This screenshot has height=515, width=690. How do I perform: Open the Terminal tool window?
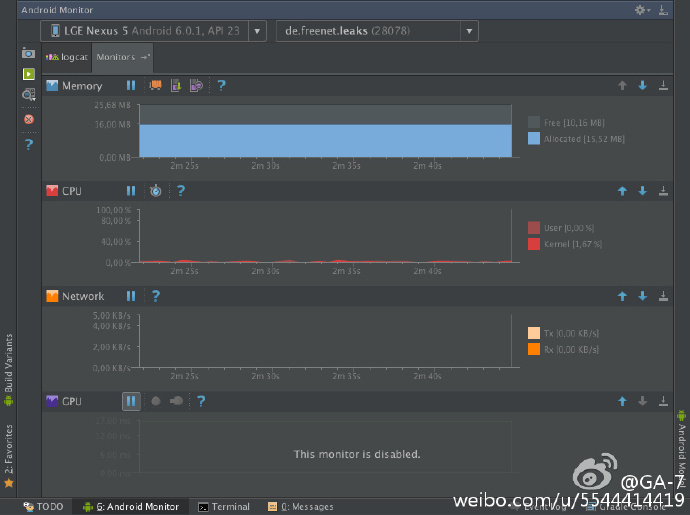224,507
